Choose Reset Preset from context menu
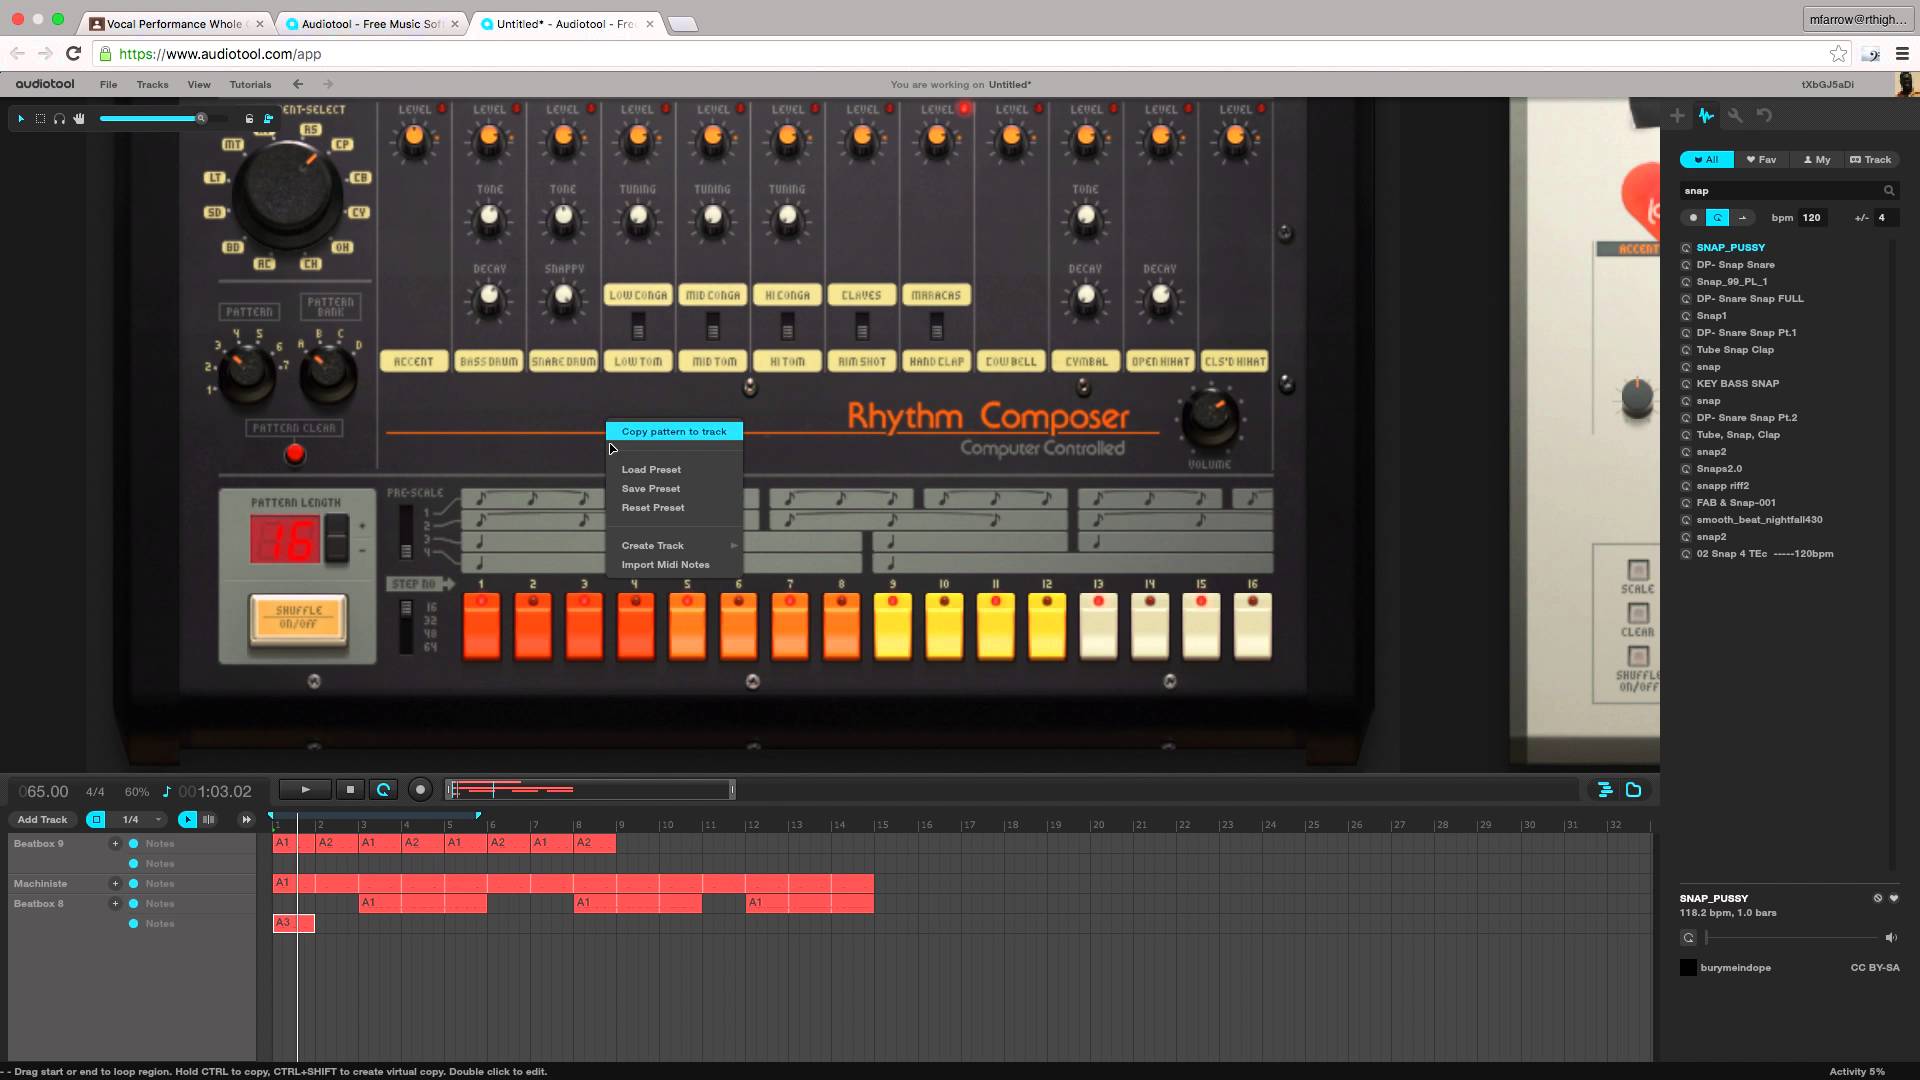1920x1080 pixels. [653, 507]
